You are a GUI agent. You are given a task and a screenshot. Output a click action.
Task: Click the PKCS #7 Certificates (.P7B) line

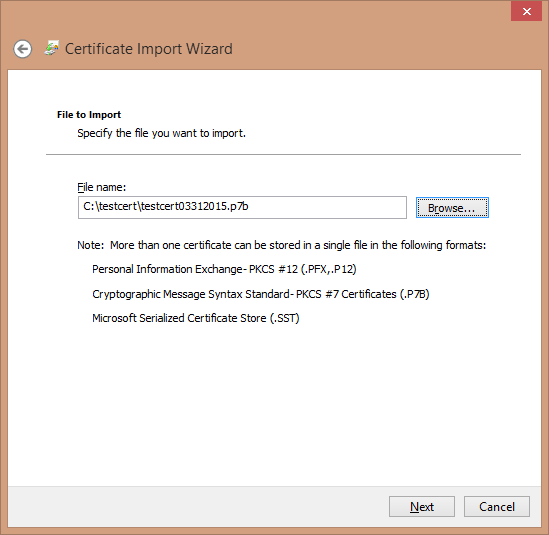coord(260,294)
